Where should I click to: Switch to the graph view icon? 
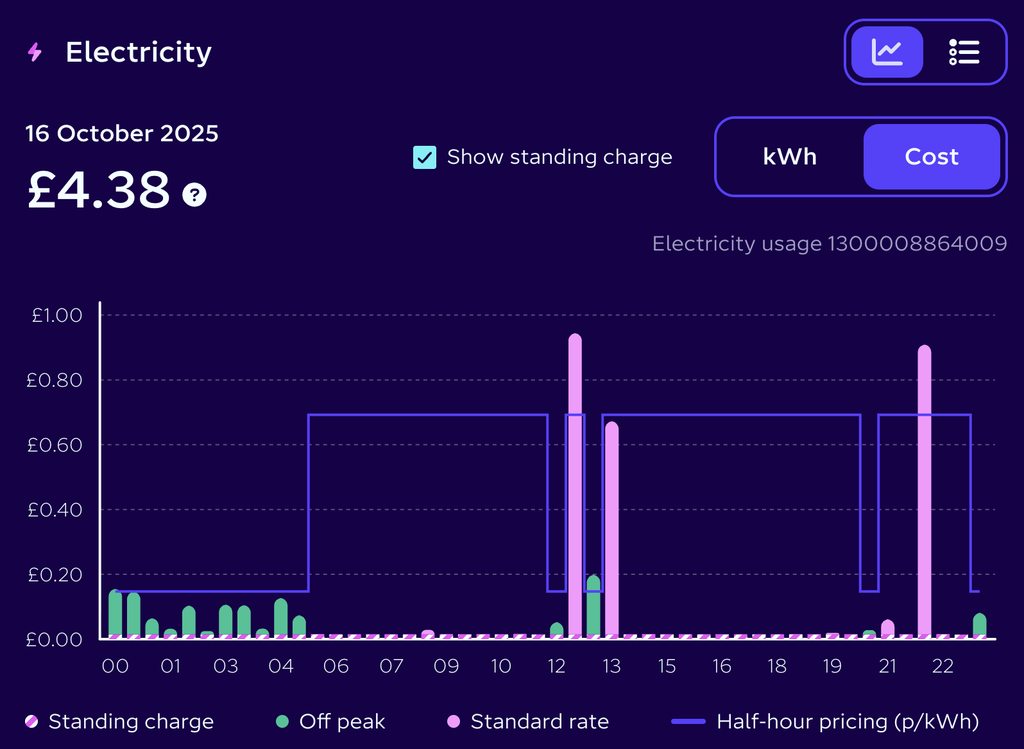tap(887, 52)
